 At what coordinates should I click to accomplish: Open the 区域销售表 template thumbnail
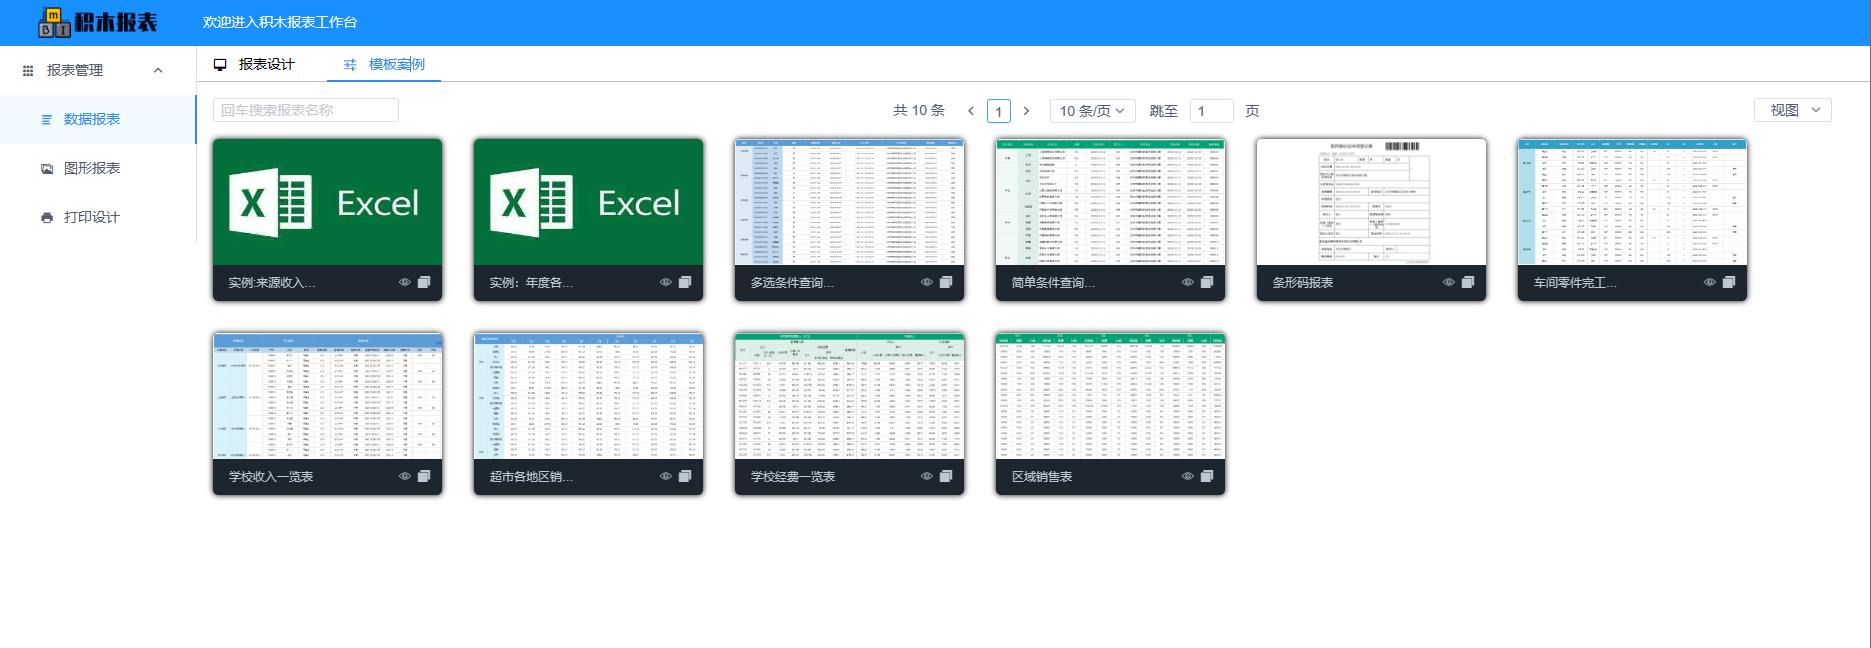click(x=1110, y=396)
